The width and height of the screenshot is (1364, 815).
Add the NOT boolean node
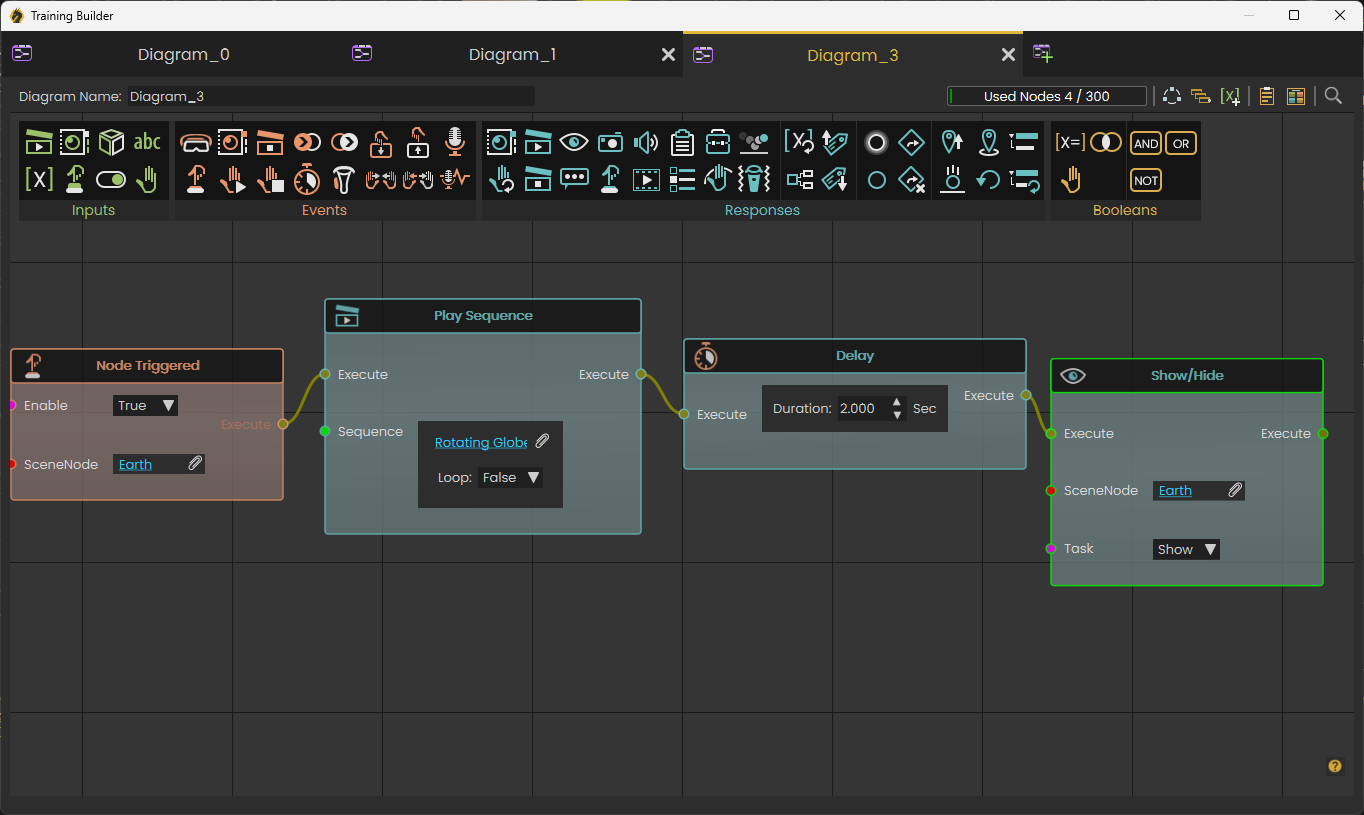tap(1146, 180)
